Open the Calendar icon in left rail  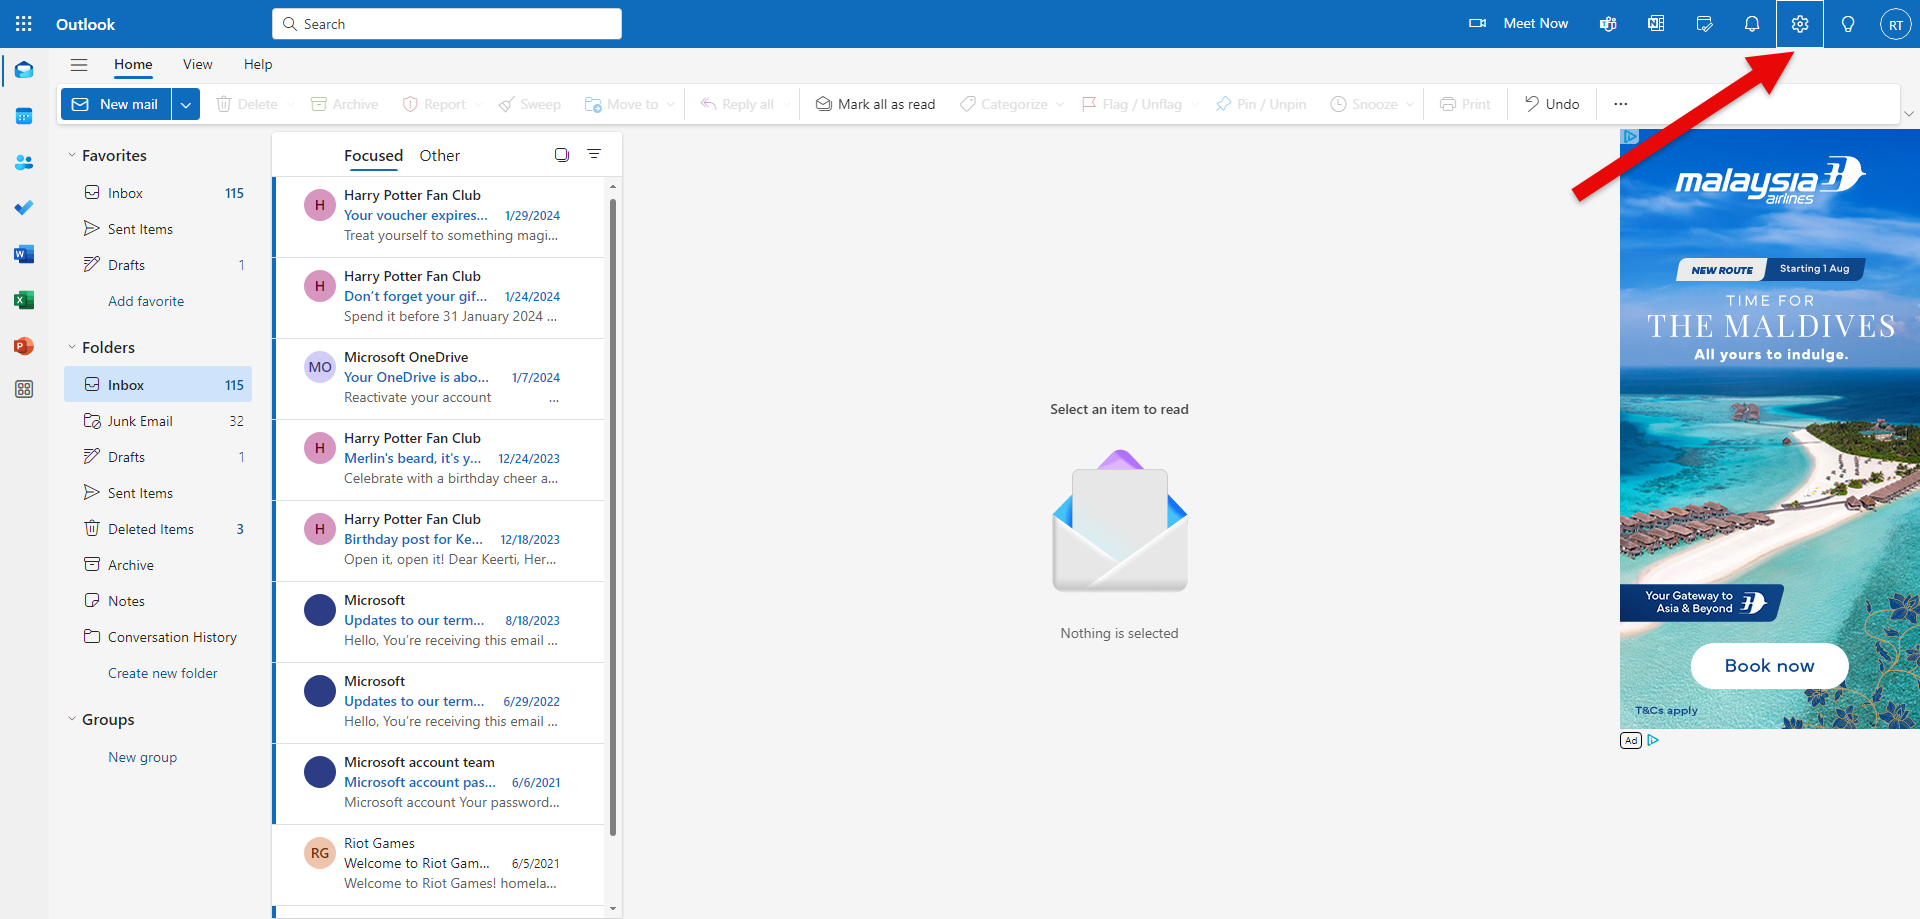(x=24, y=116)
